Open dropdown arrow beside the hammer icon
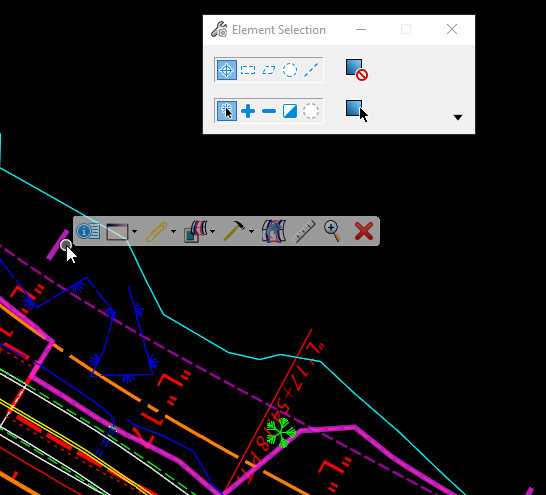 (x=251, y=231)
